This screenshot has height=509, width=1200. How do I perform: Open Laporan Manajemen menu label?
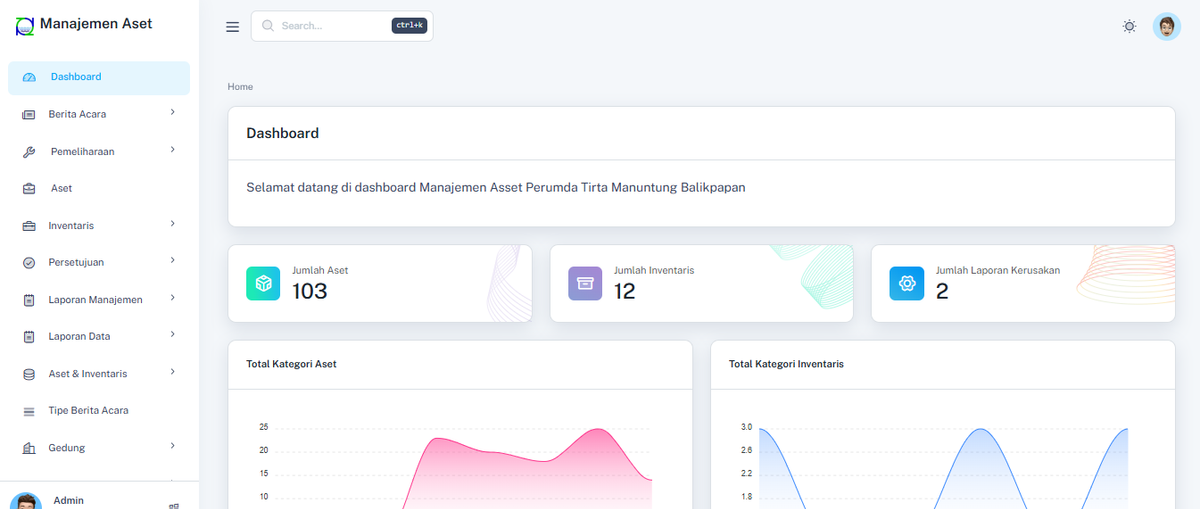point(96,300)
